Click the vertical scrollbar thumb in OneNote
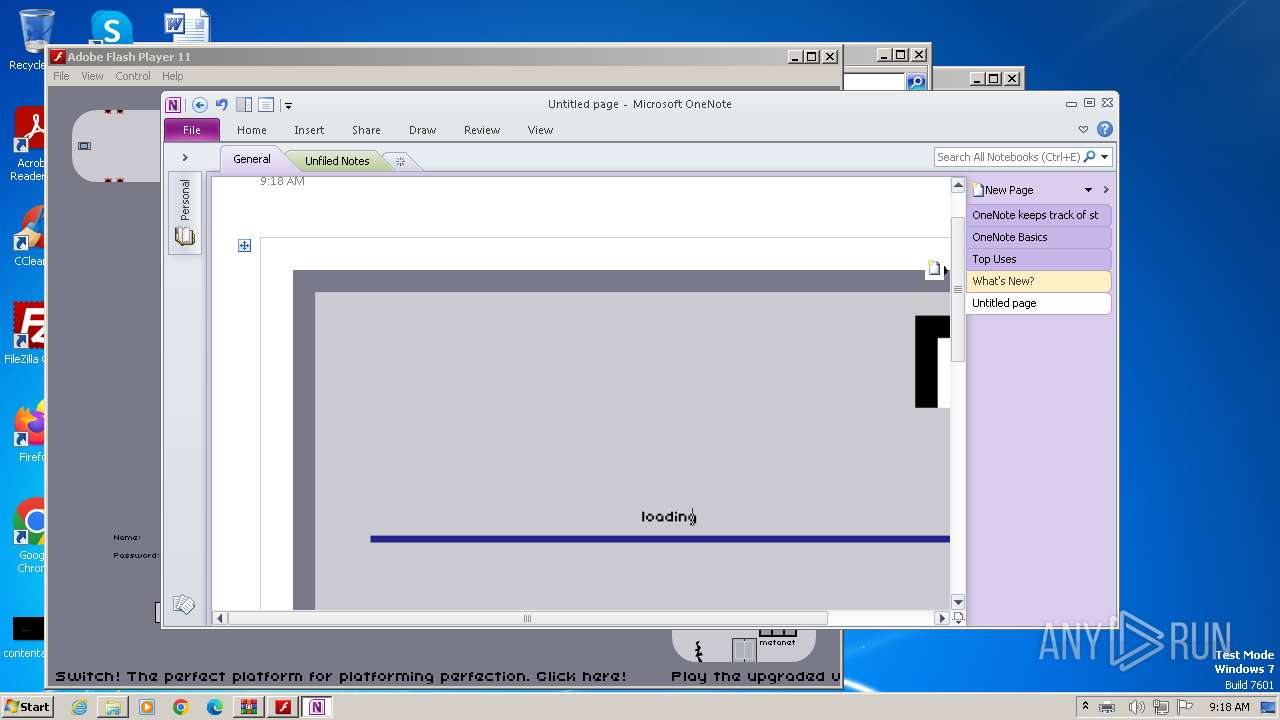 [x=957, y=289]
